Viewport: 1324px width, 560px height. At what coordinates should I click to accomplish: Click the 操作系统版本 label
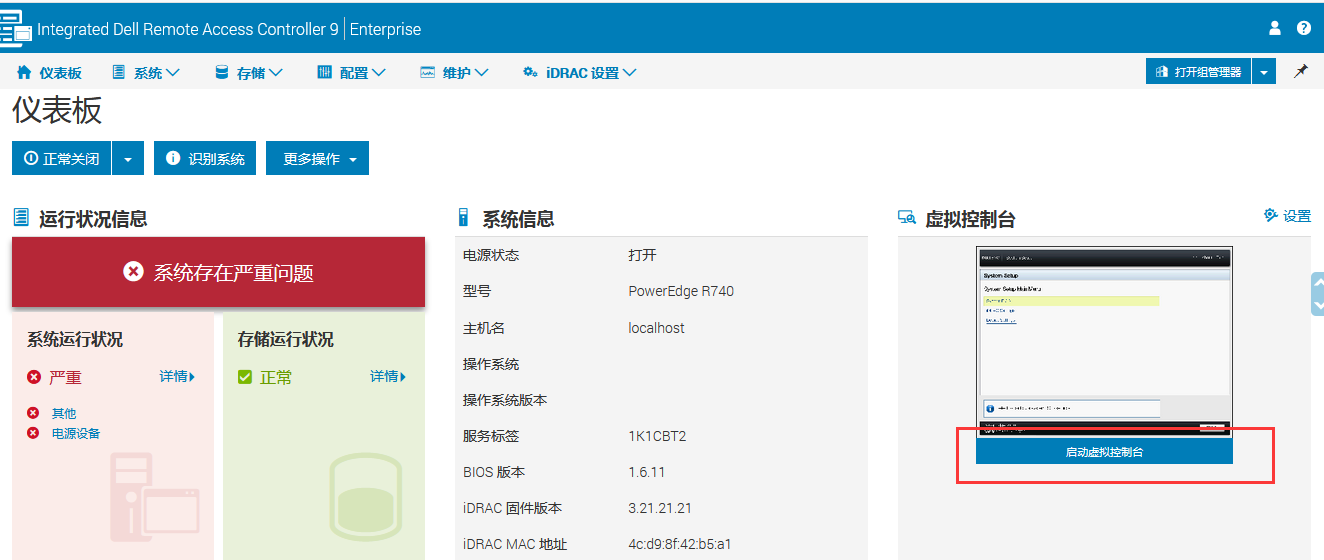pyautogui.click(x=505, y=400)
